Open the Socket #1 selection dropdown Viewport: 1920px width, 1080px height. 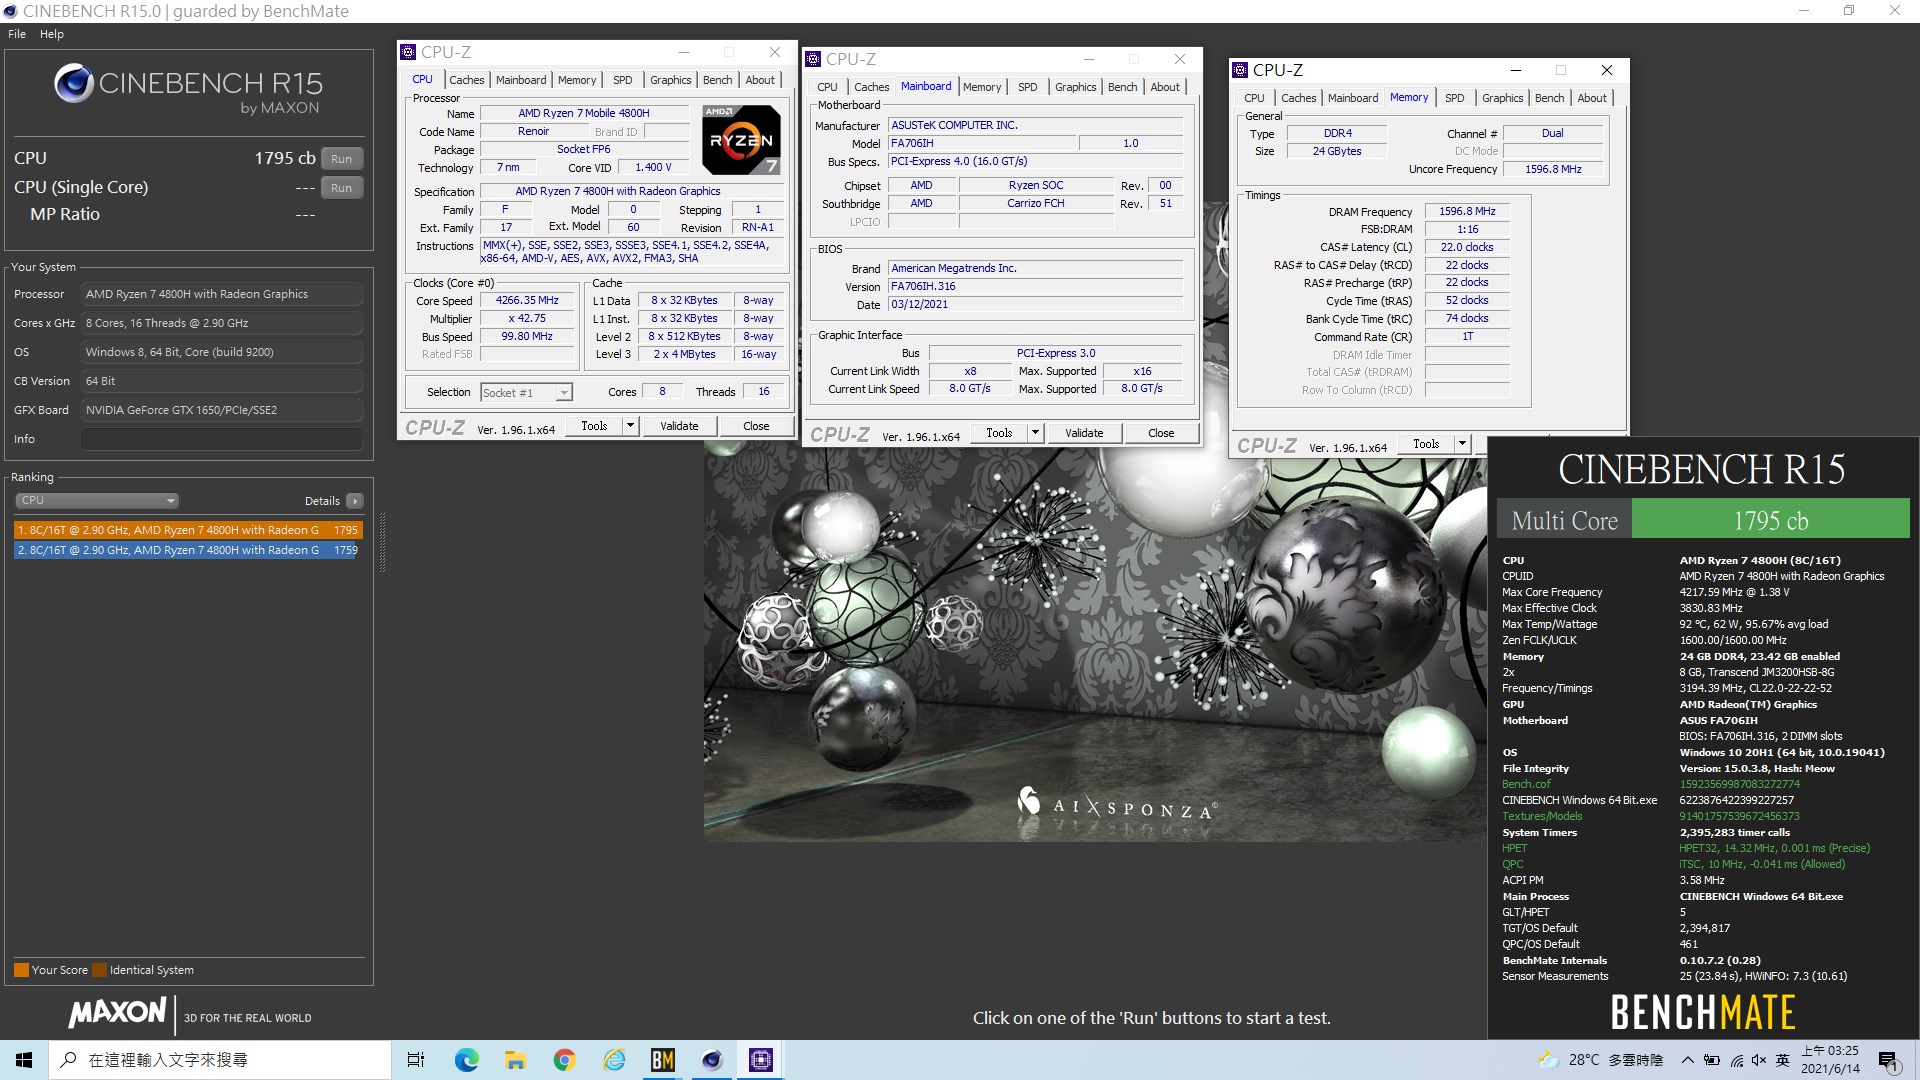[x=526, y=393]
